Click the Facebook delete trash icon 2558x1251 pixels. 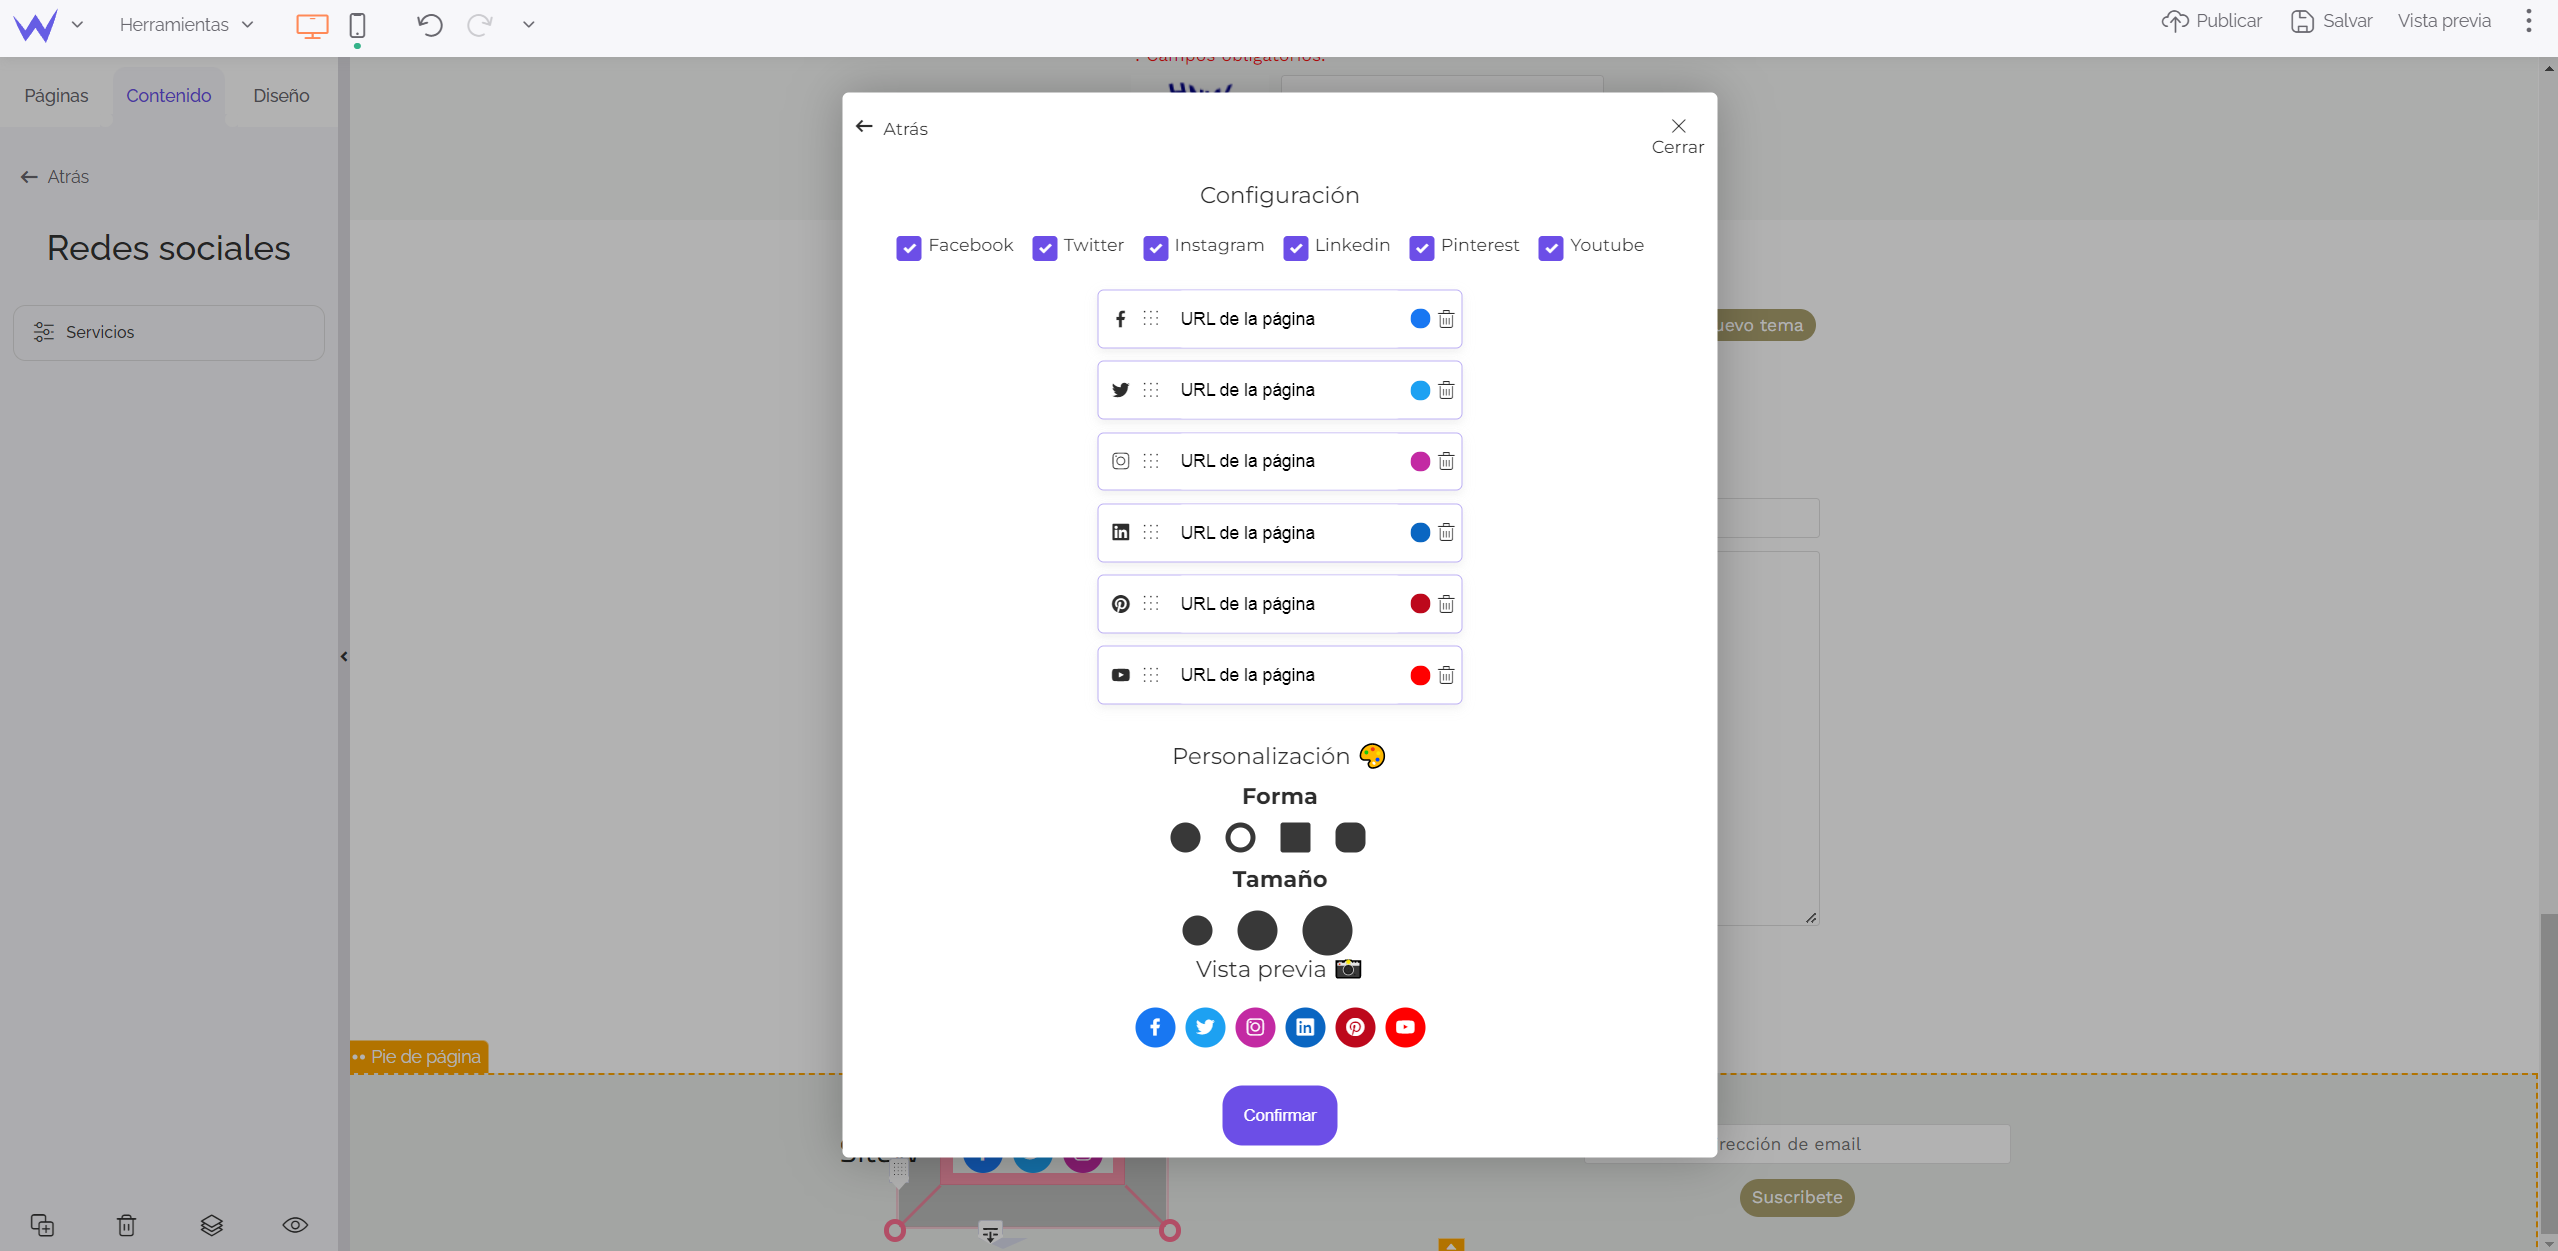click(x=1447, y=318)
